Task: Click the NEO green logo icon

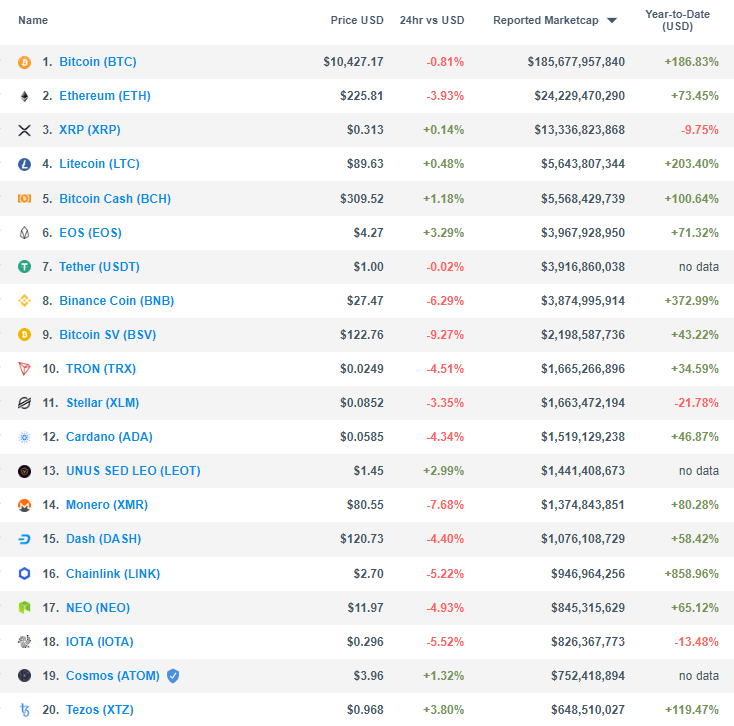Action: (24, 608)
